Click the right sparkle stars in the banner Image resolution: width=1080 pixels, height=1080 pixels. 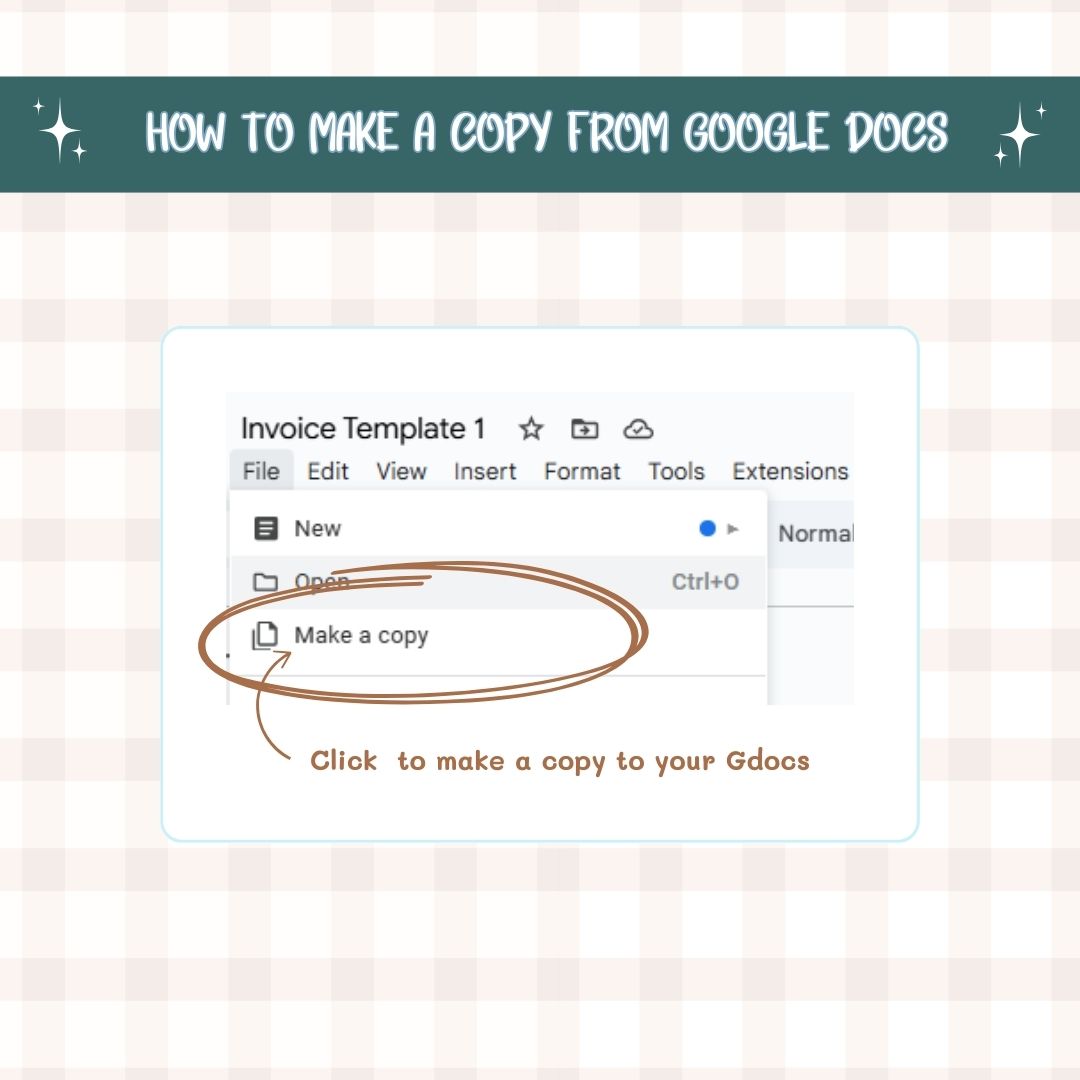[x=1020, y=134]
